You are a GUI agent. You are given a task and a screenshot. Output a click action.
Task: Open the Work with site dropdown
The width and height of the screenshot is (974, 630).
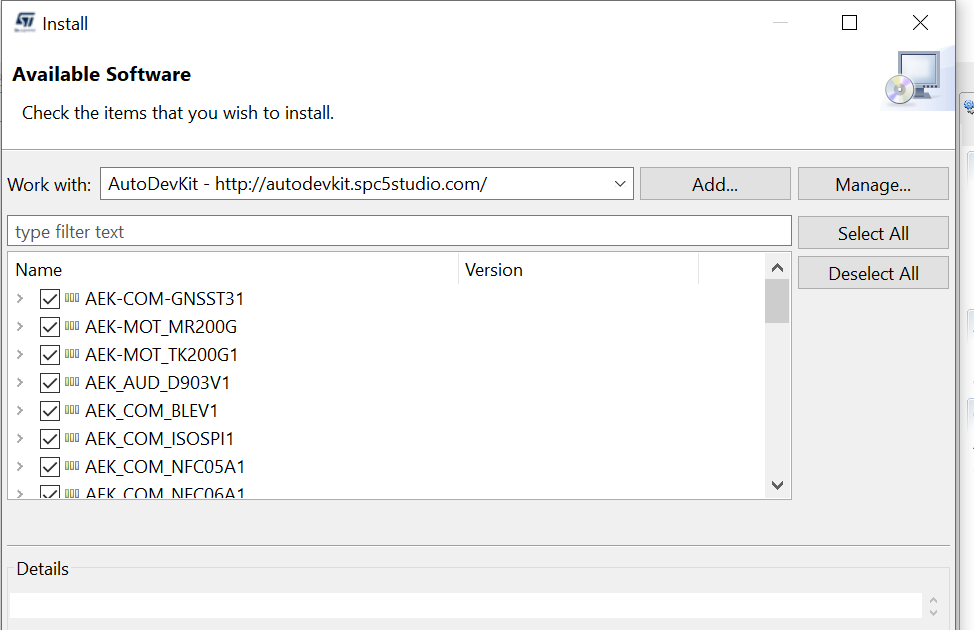coord(620,184)
